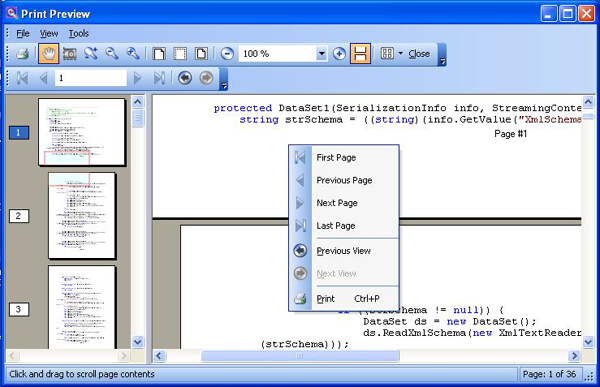The height and width of the screenshot is (387, 600).
Task: Choose Previous Page in context menu
Action: click(344, 180)
